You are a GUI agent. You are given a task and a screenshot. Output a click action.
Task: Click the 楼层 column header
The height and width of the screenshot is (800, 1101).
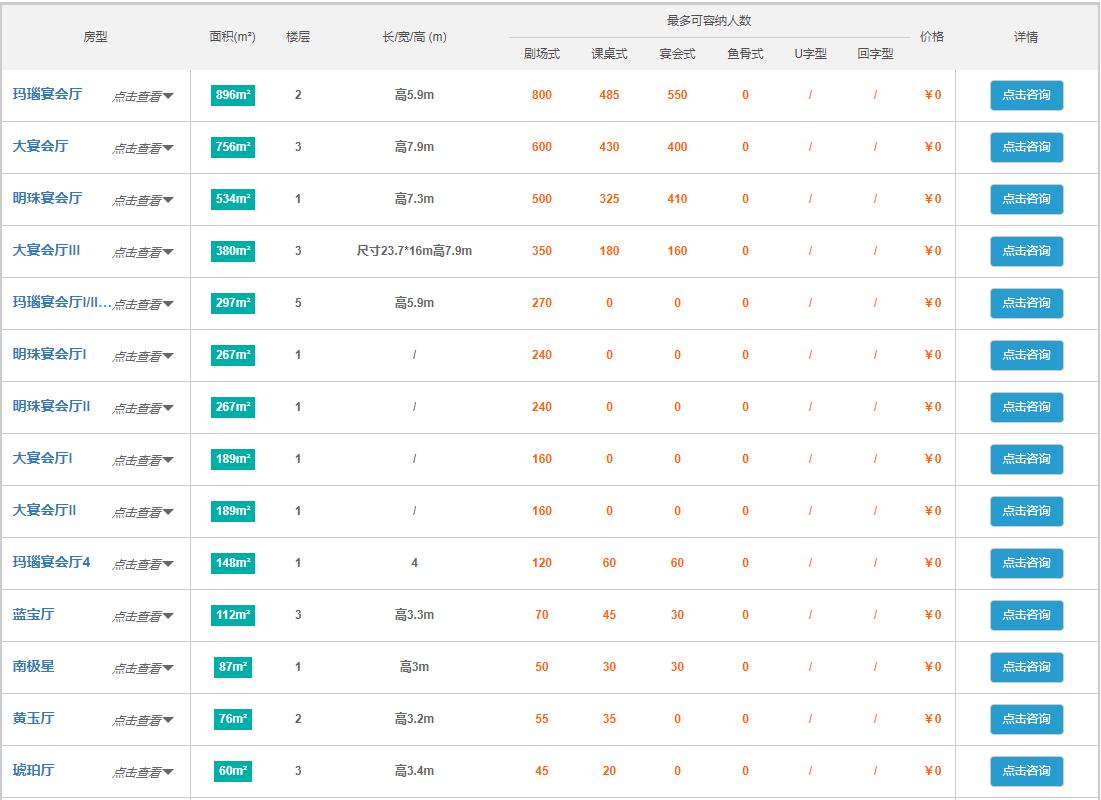[298, 37]
